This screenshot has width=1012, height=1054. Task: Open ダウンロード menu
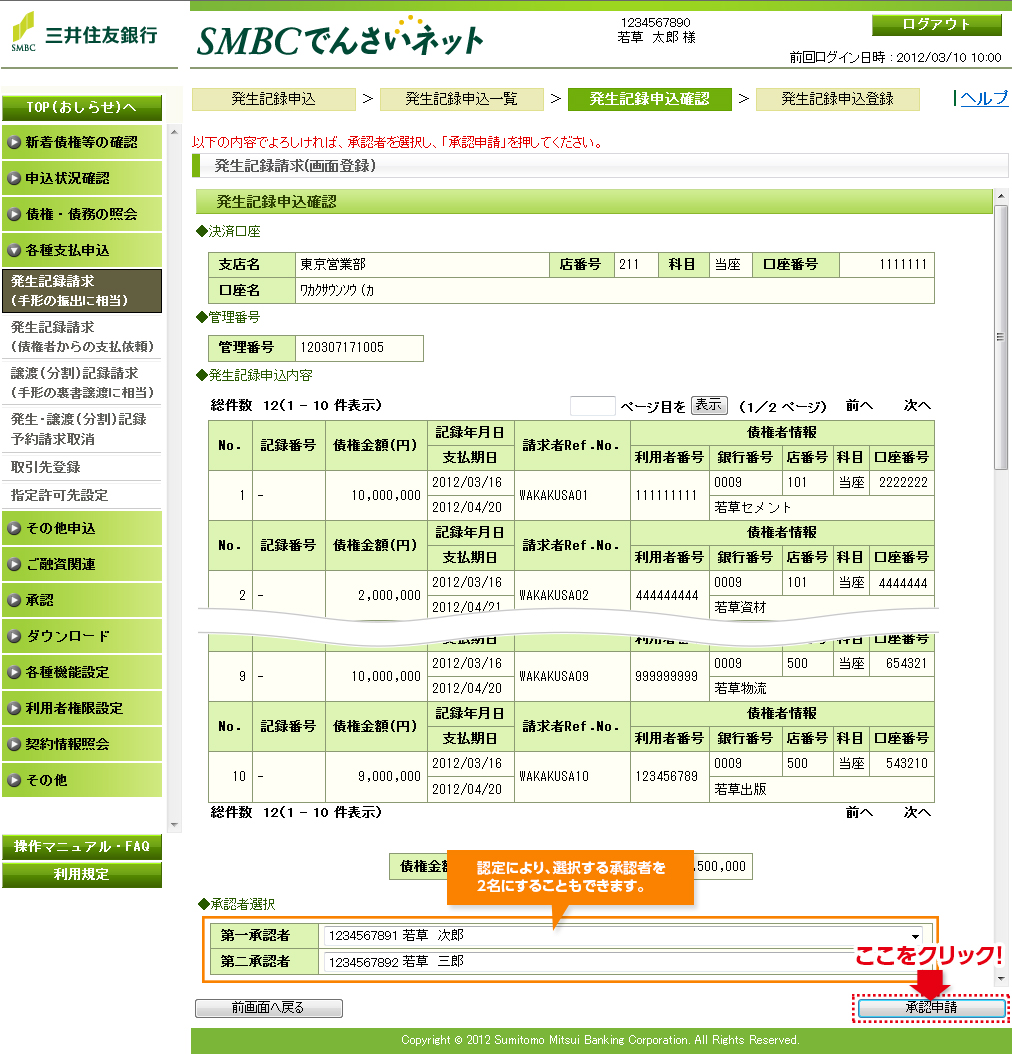click(82, 636)
